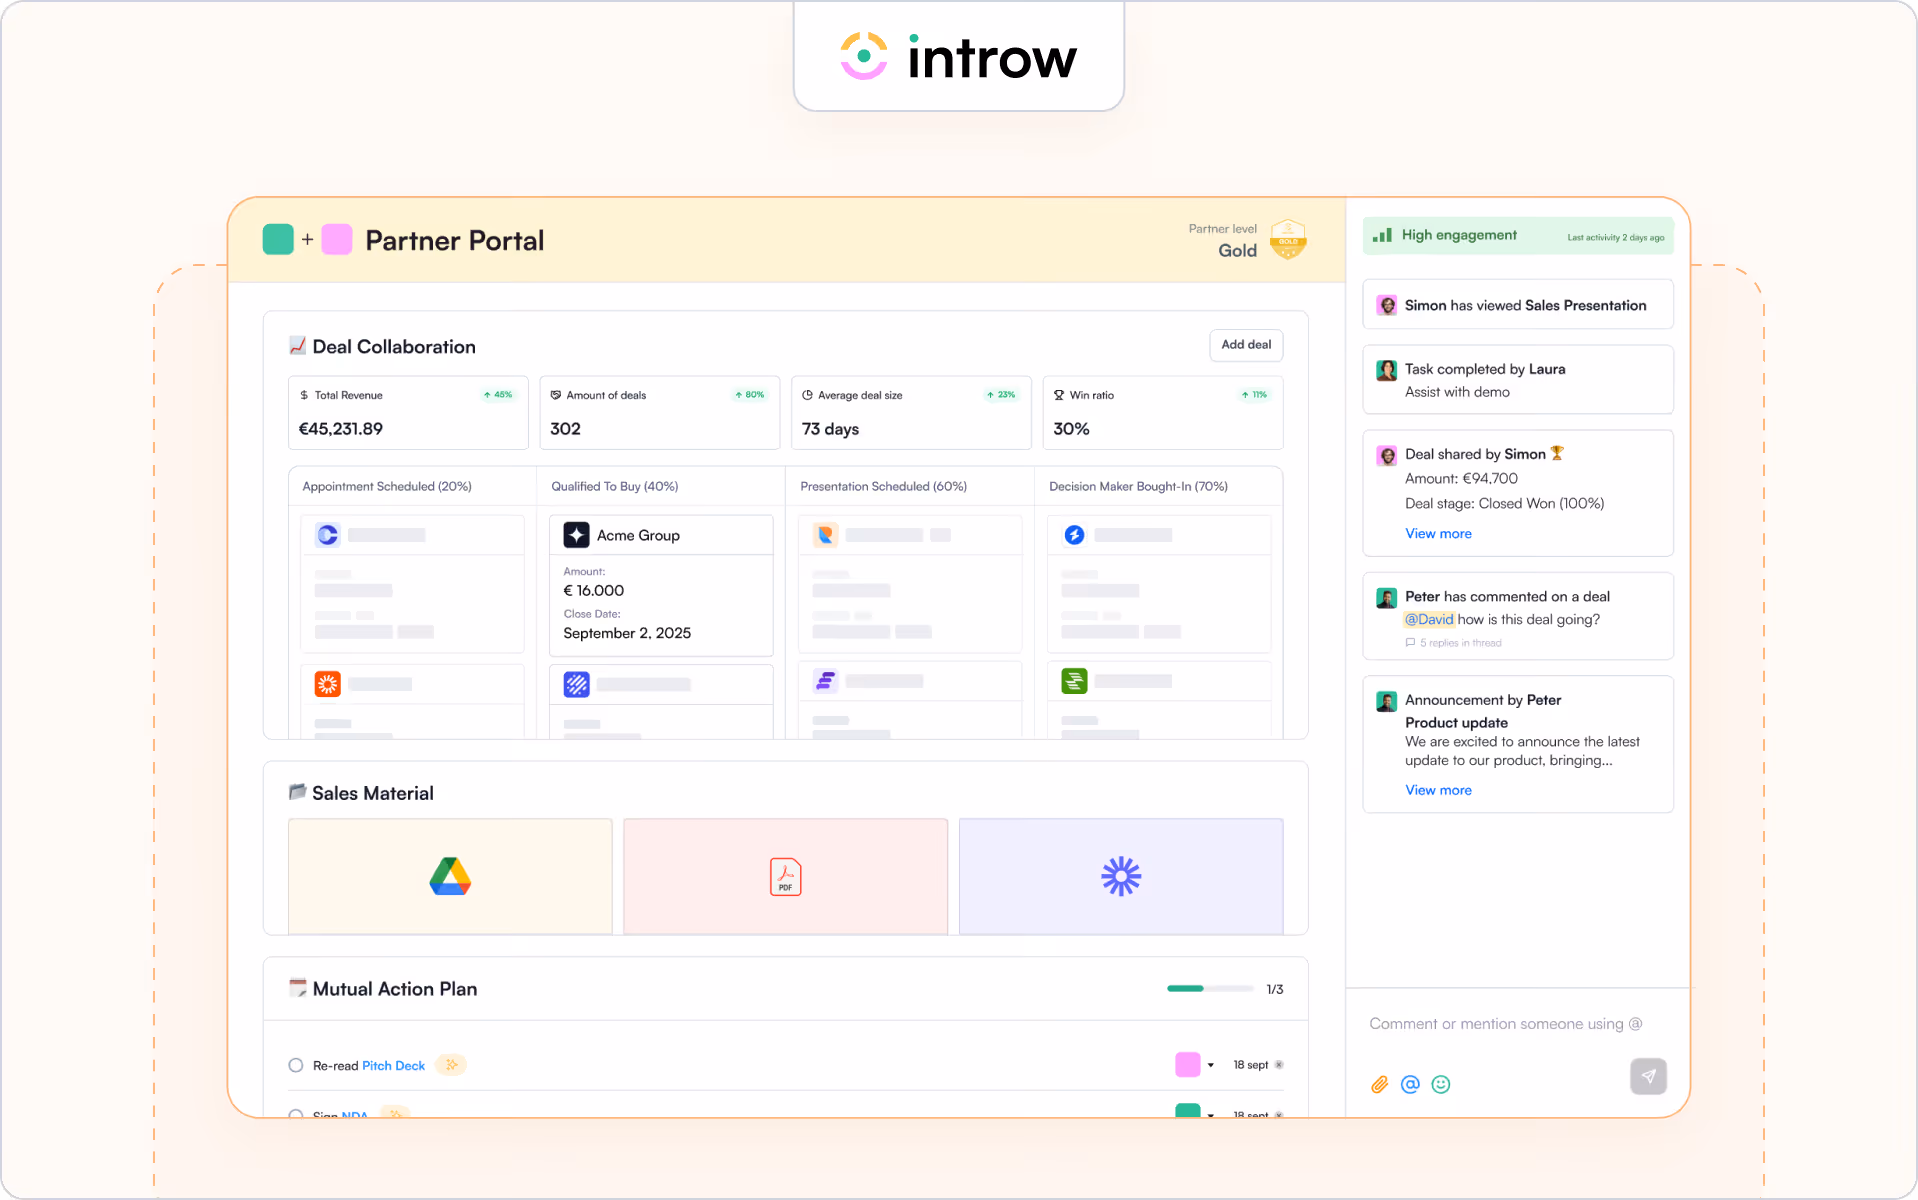
Task: Open the Pitch Deck link
Action: pos(393,1066)
